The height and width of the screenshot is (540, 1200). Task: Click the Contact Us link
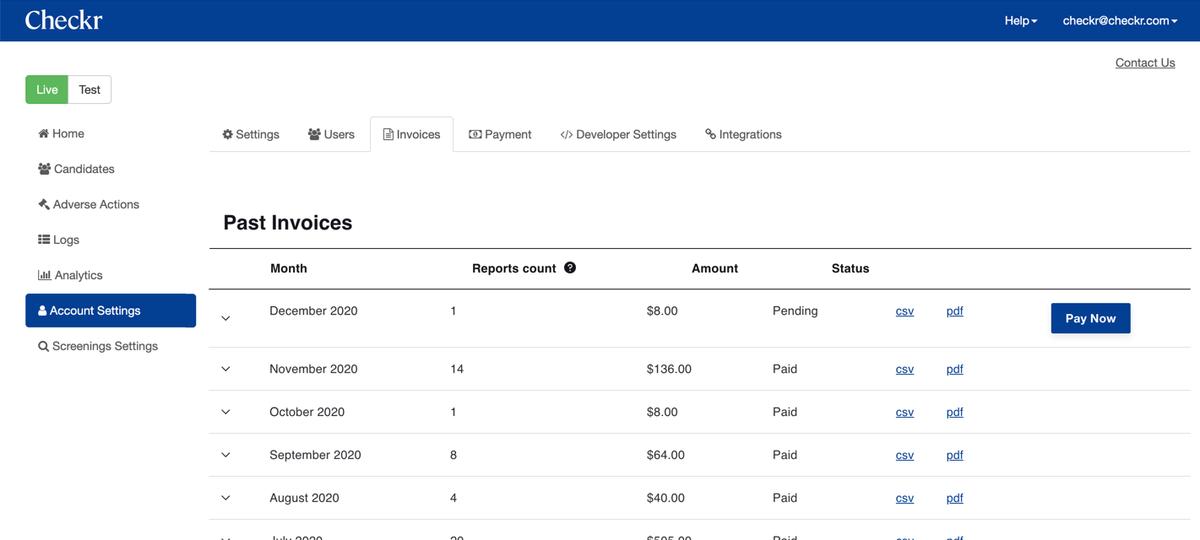1145,63
